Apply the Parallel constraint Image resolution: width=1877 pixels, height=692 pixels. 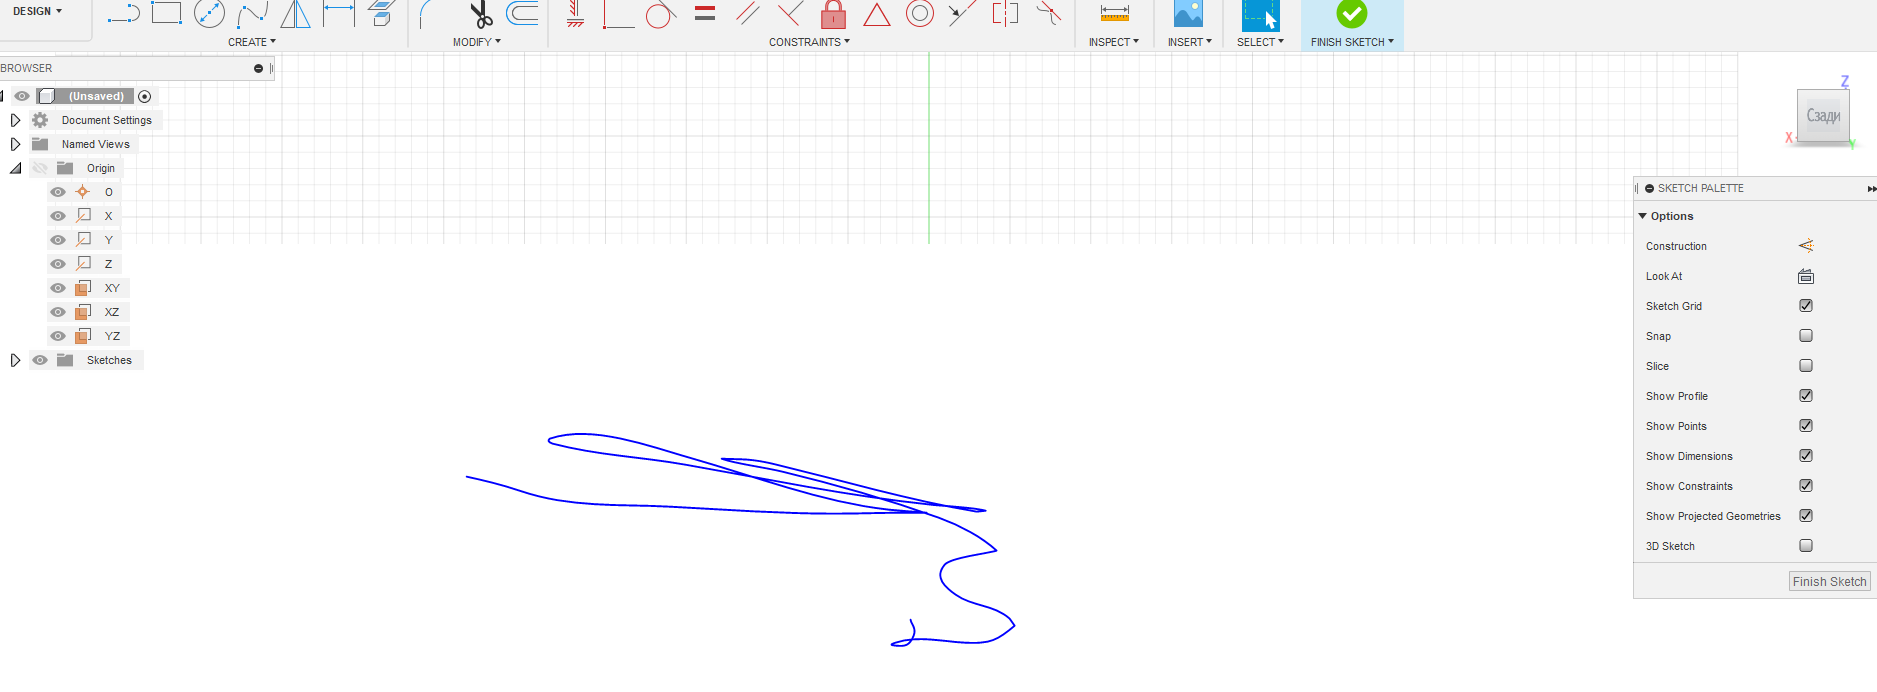(x=748, y=13)
